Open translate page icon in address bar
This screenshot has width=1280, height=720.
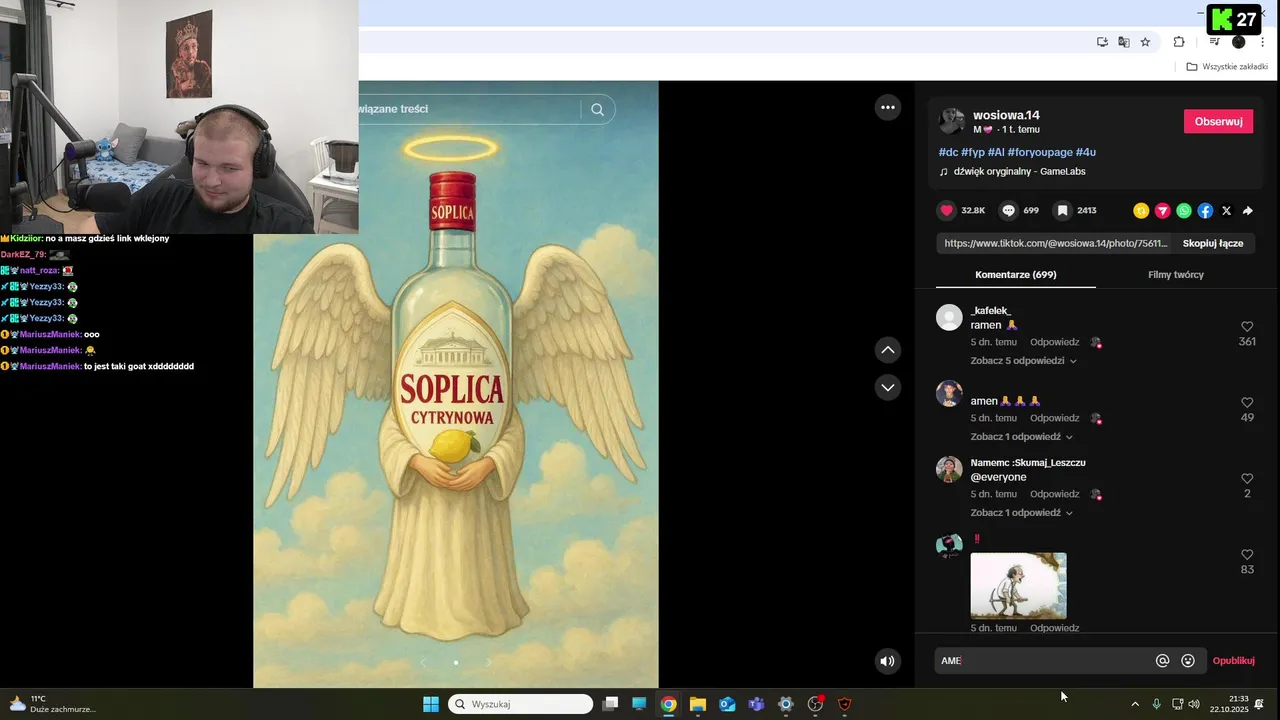pyautogui.click(x=1124, y=42)
